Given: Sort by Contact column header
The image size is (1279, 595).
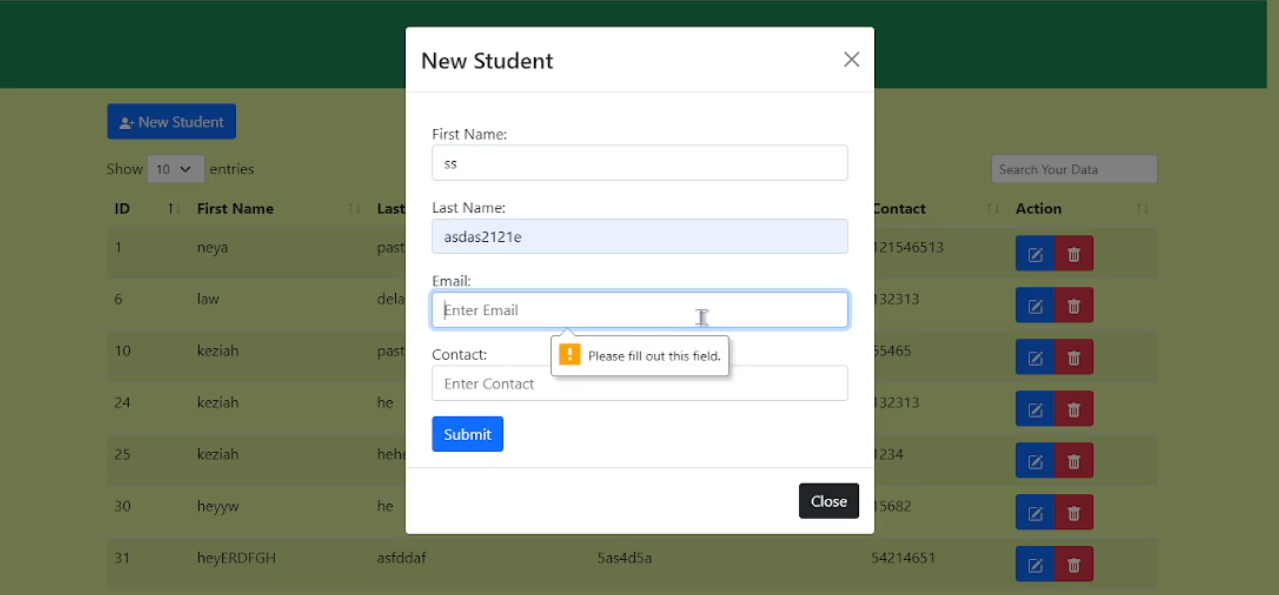Looking at the screenshot, I should [899, 209].
